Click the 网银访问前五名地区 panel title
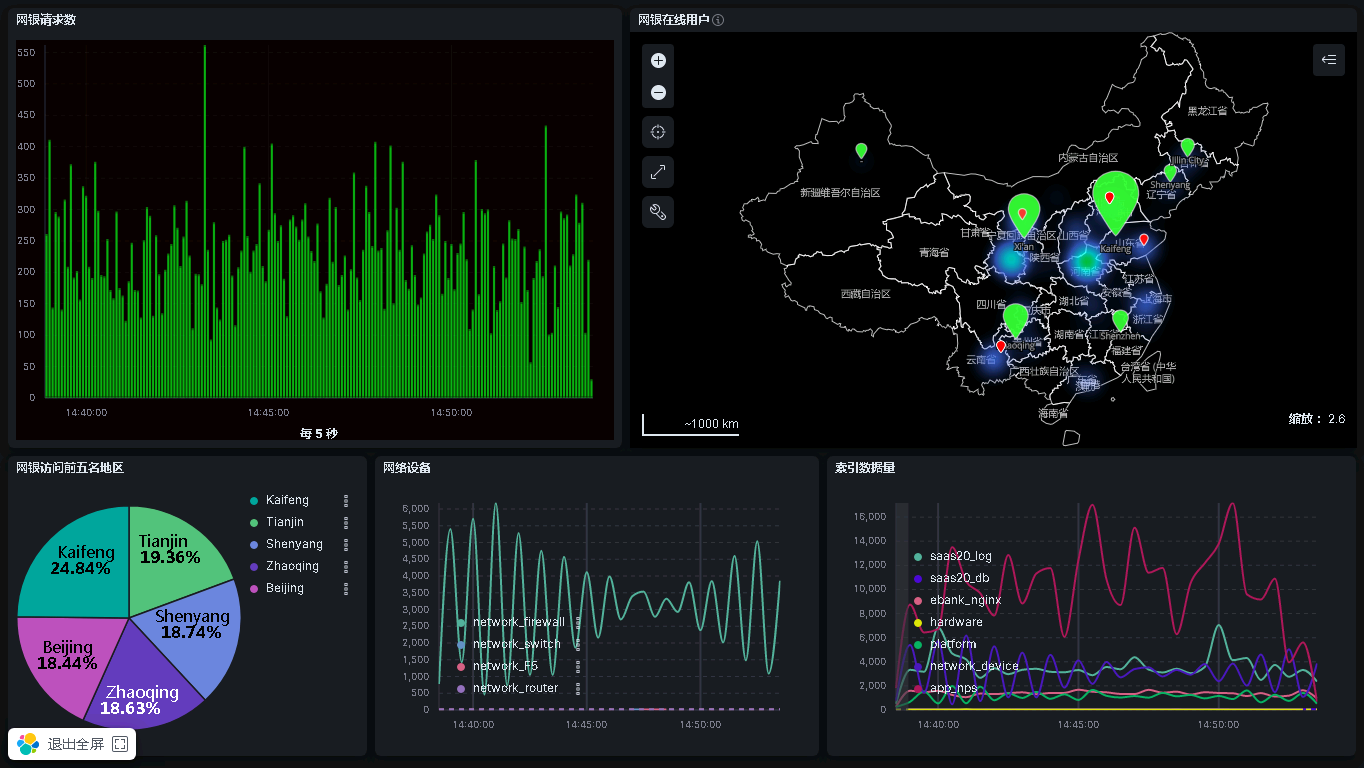 (x=70, y=467)
